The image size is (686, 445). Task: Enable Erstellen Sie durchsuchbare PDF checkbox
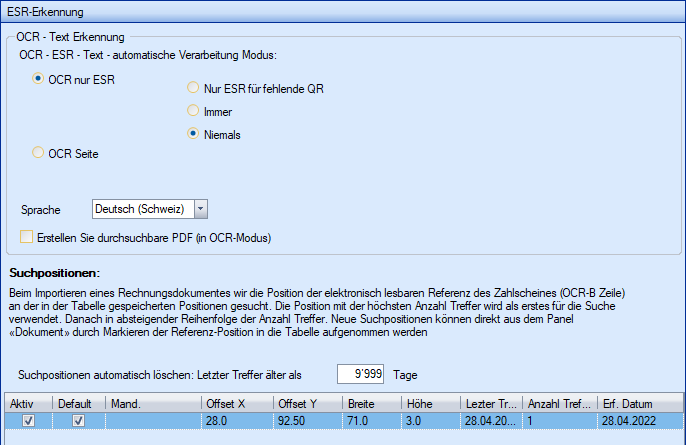(x=26, y=237)
